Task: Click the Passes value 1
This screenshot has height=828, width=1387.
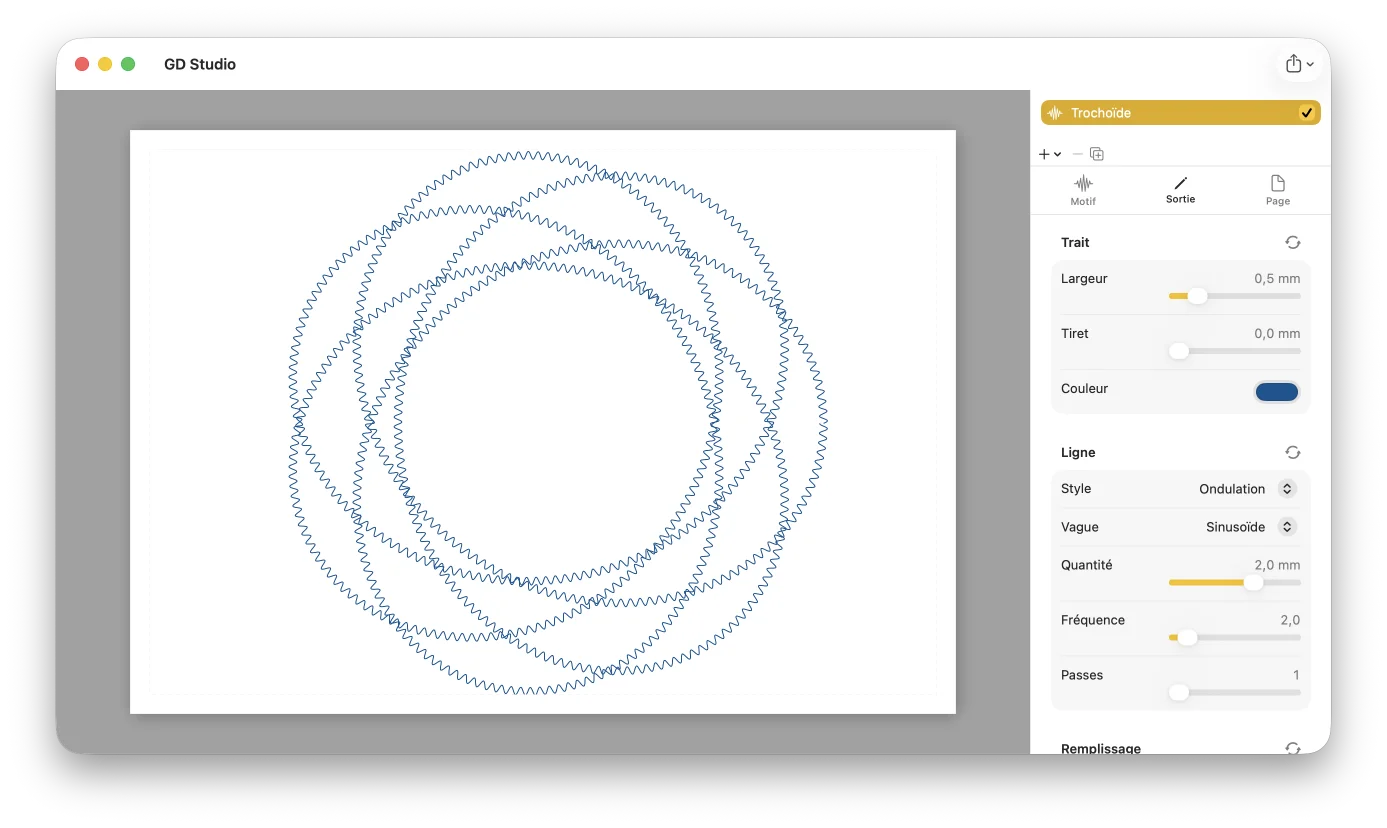Action: 1296,675
